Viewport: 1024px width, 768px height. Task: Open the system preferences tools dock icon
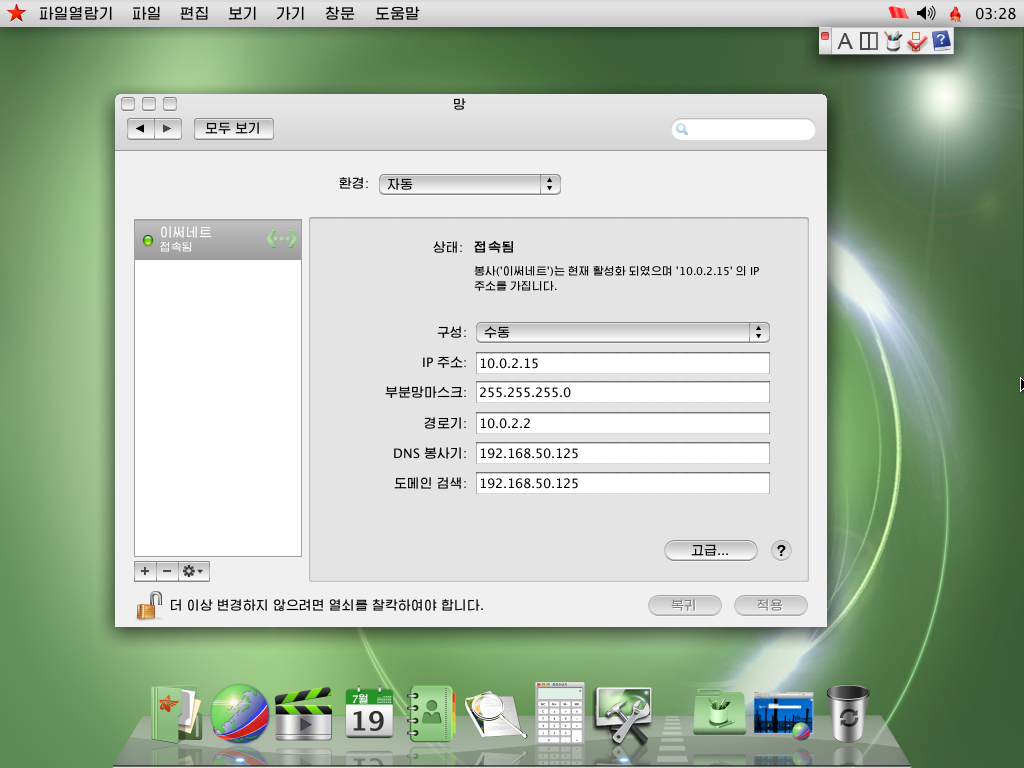click(622, 714)
